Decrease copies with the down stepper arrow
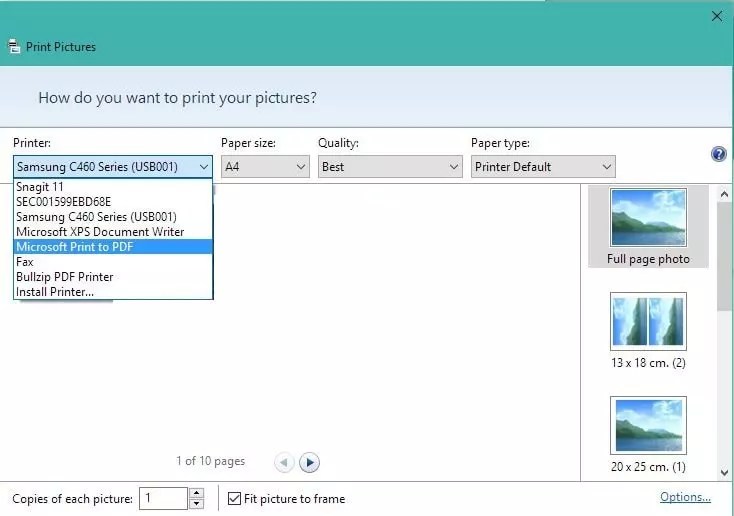This screenshot has width=734, height=516. coord(197,504)
